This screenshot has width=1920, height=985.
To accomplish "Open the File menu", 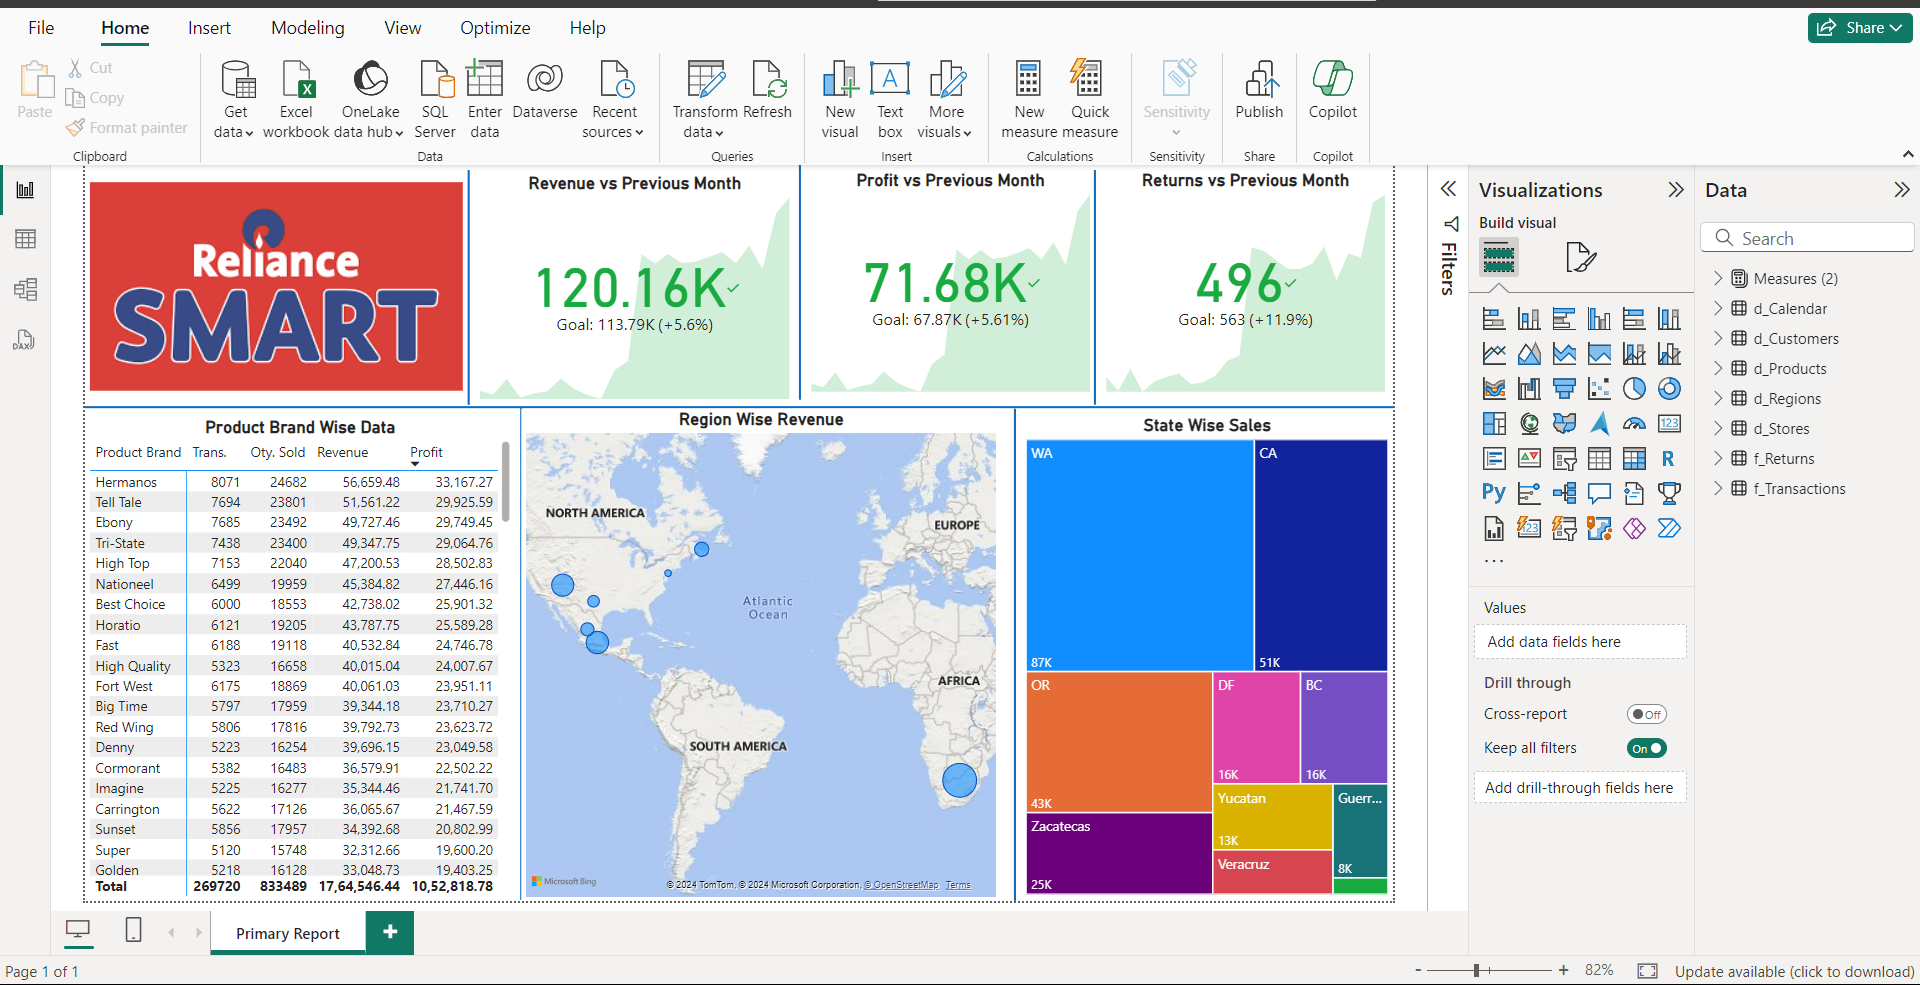I will pos(41,28).
